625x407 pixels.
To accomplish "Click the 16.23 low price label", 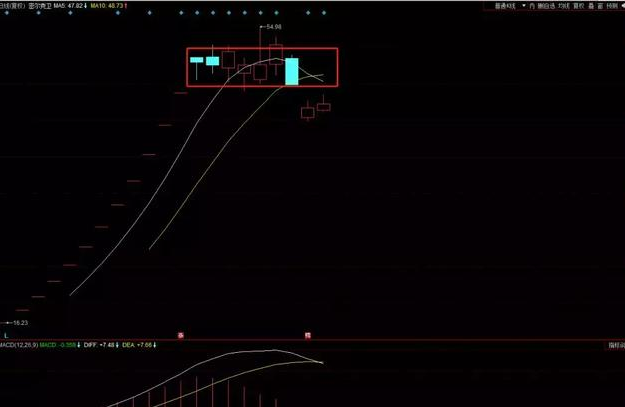I will [20, 322].
